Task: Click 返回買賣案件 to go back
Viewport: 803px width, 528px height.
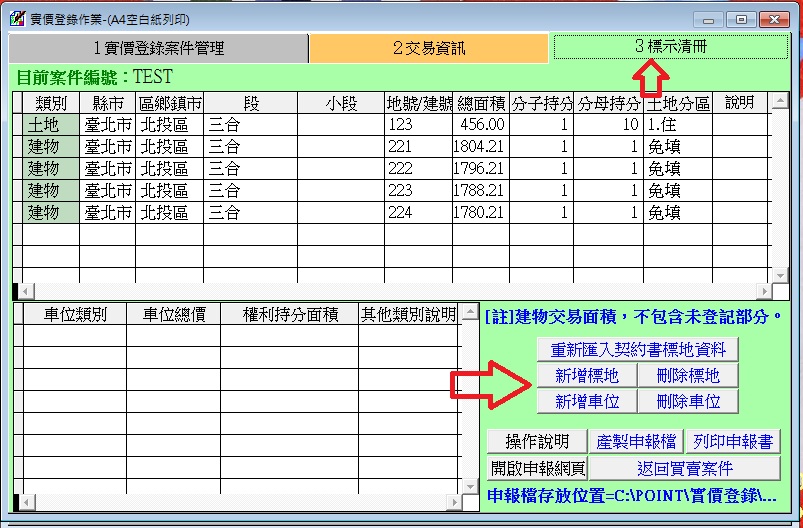Action: coord(684,467)
